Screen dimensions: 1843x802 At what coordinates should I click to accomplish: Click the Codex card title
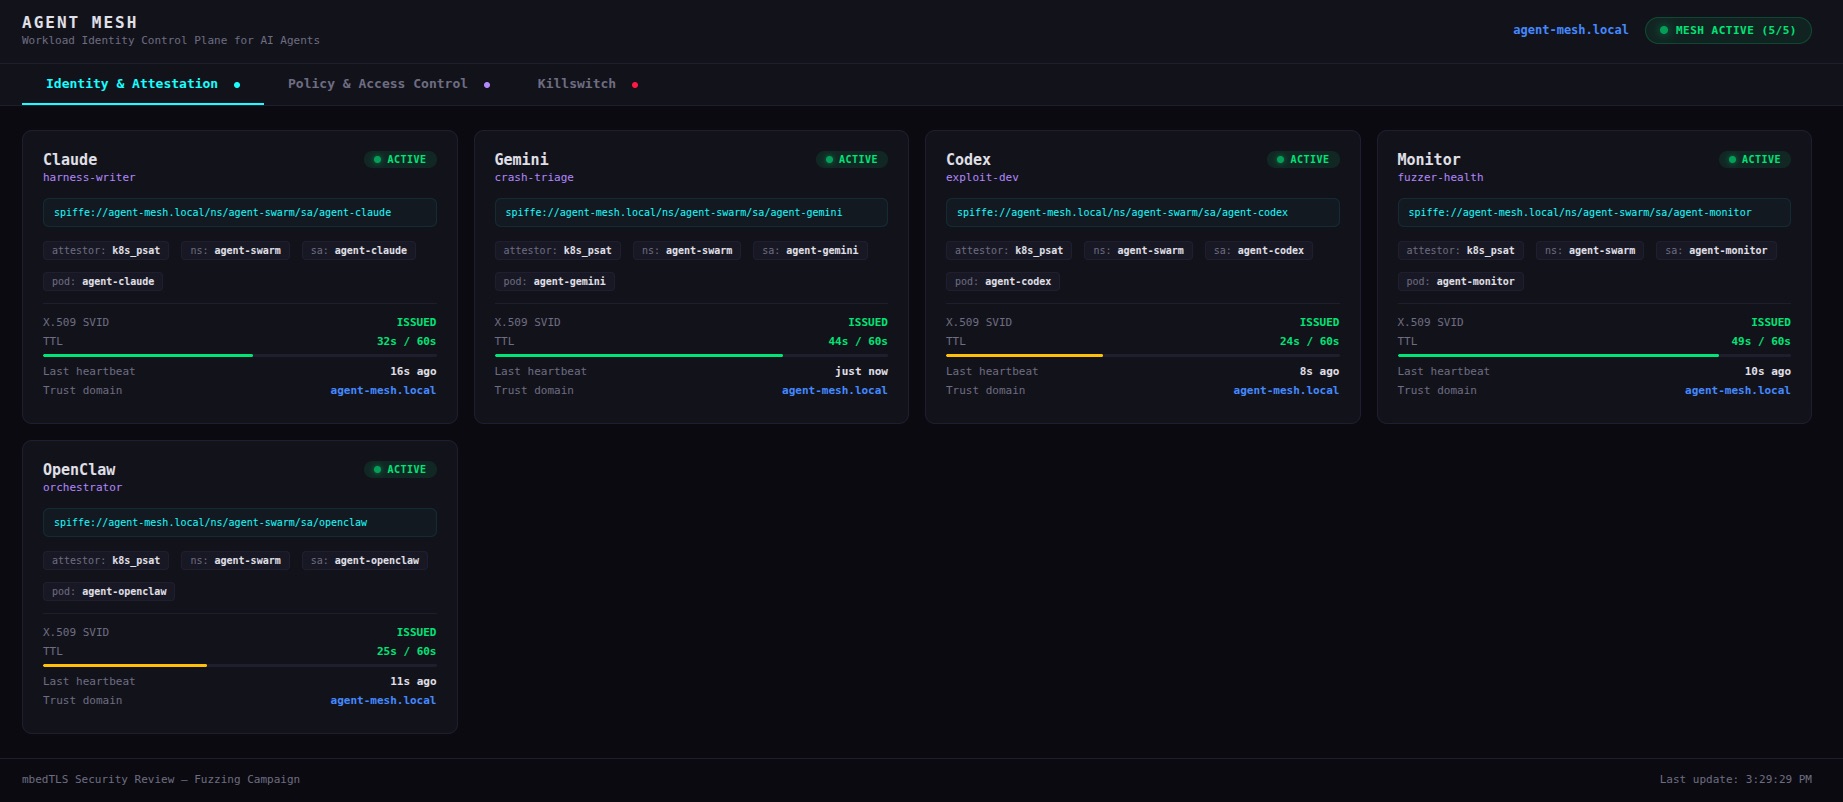[x=968, y=159]
